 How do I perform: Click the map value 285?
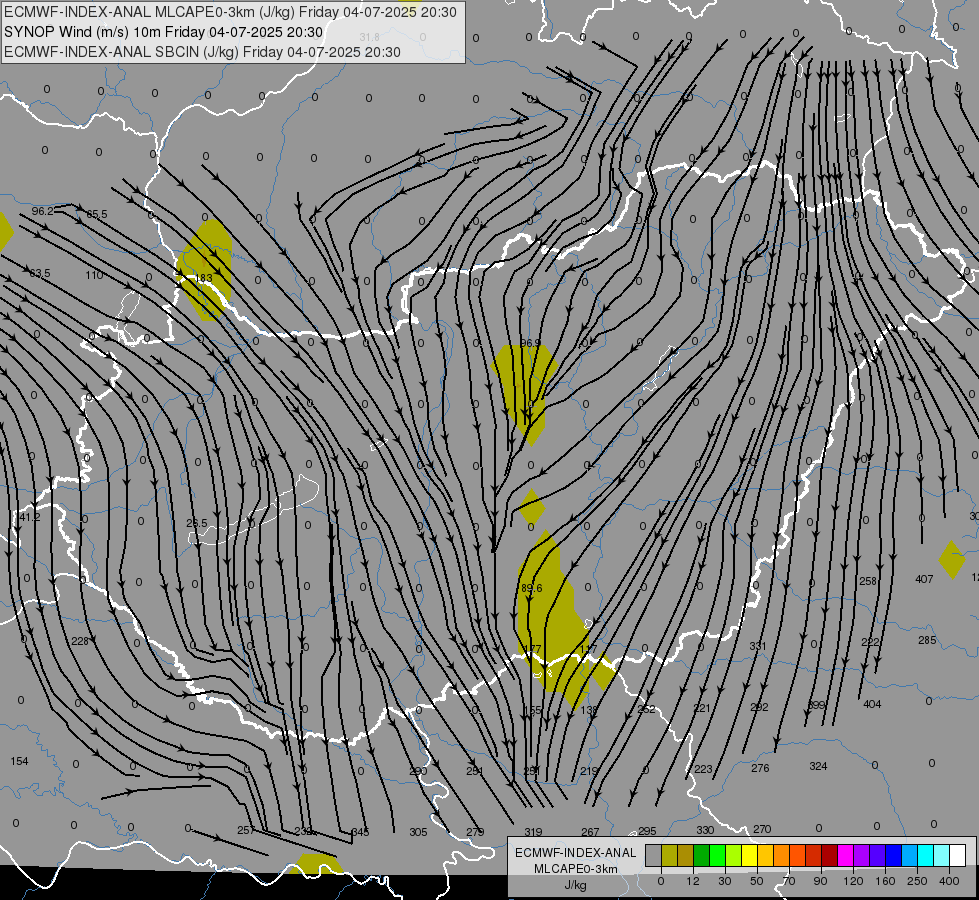(927, 641)
